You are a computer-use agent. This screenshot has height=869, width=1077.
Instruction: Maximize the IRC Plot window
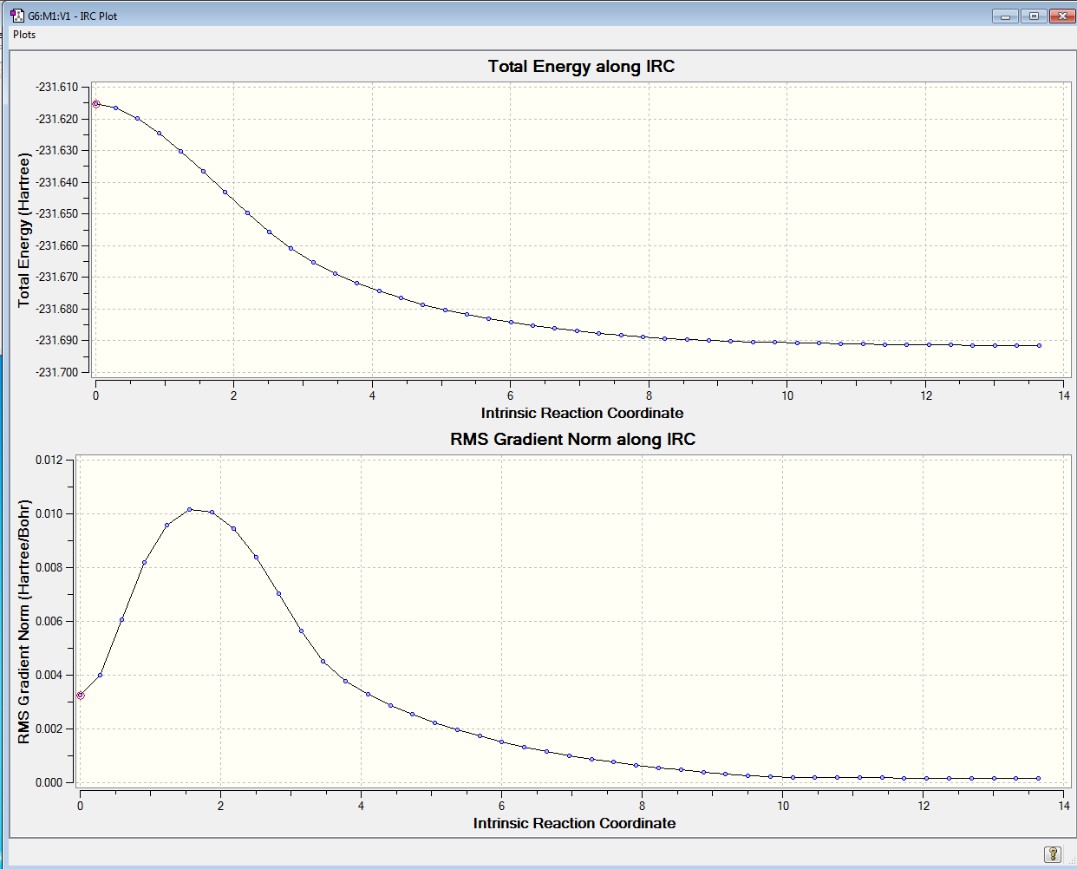pyautogui.click(x=1034, y=16)
